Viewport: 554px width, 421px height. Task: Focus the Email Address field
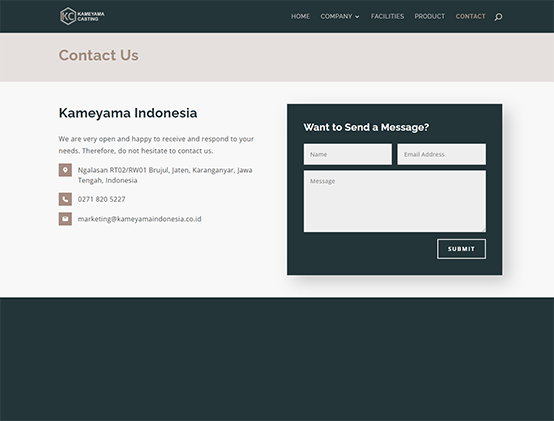pos(441,154)
